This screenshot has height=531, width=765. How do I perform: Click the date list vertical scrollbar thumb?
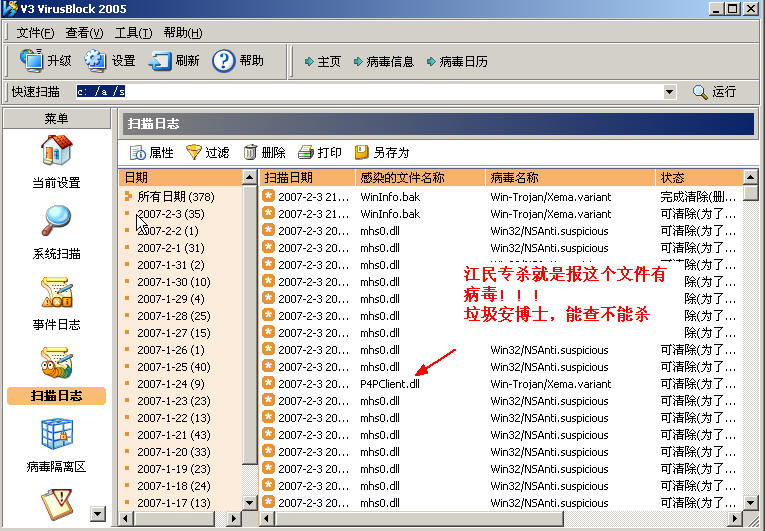[x=249, y=325]
